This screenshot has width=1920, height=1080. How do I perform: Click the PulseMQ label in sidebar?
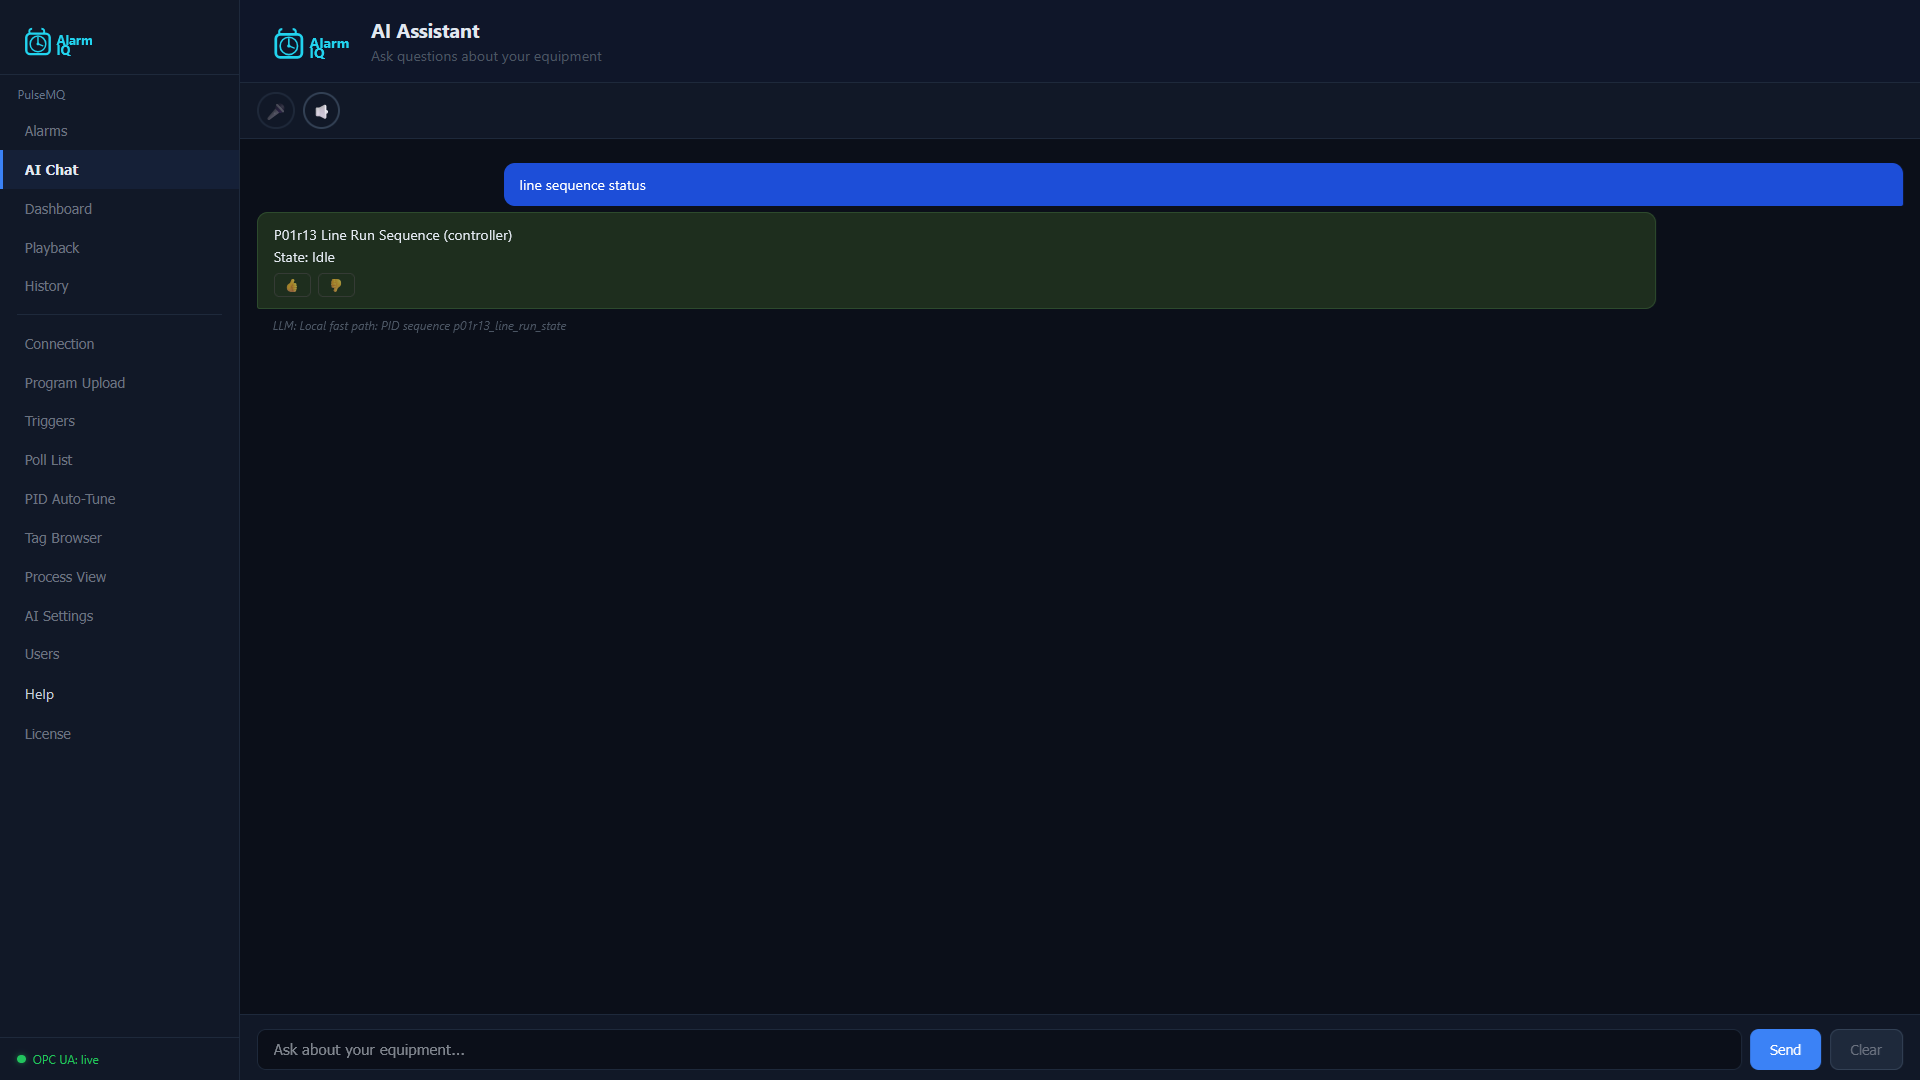(41, 95)
